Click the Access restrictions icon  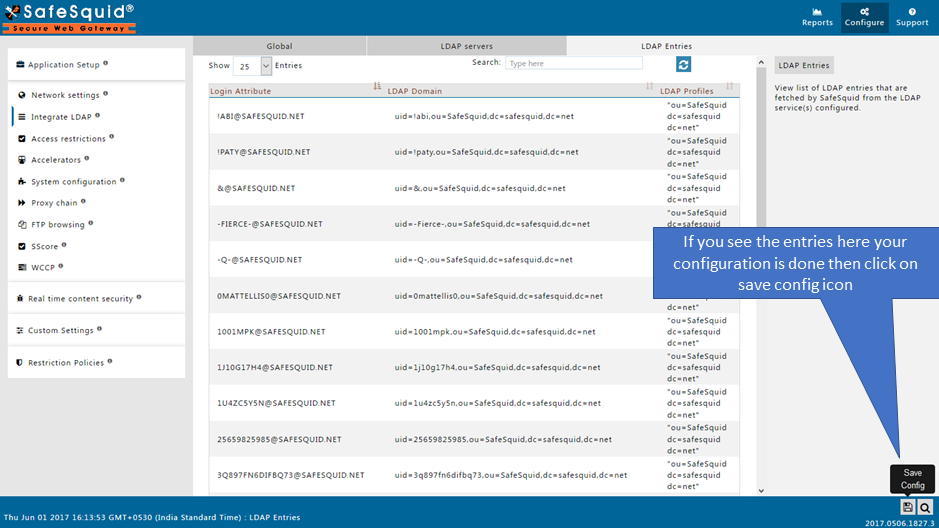click(x=22, y=138)
